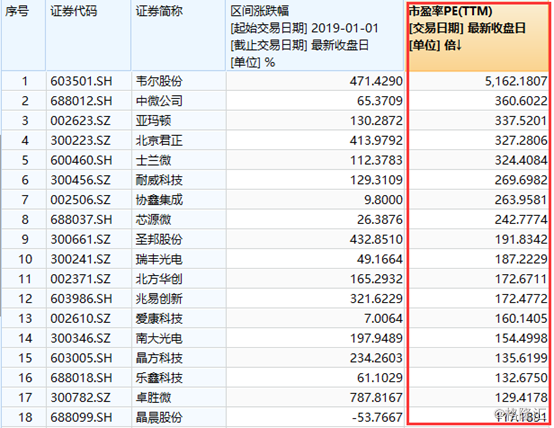Select the PE value 269.6982
This screenshot has width=554, height=428.
click(521, 180)
